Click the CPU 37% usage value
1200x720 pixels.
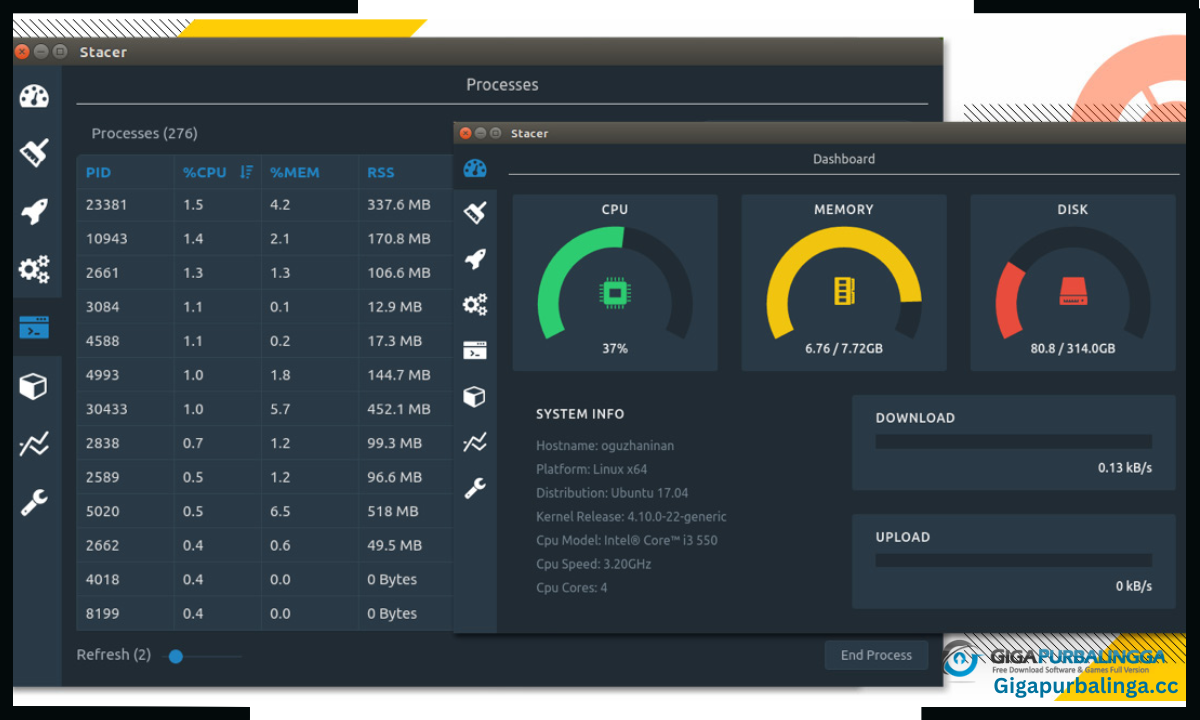click(614, 349)
